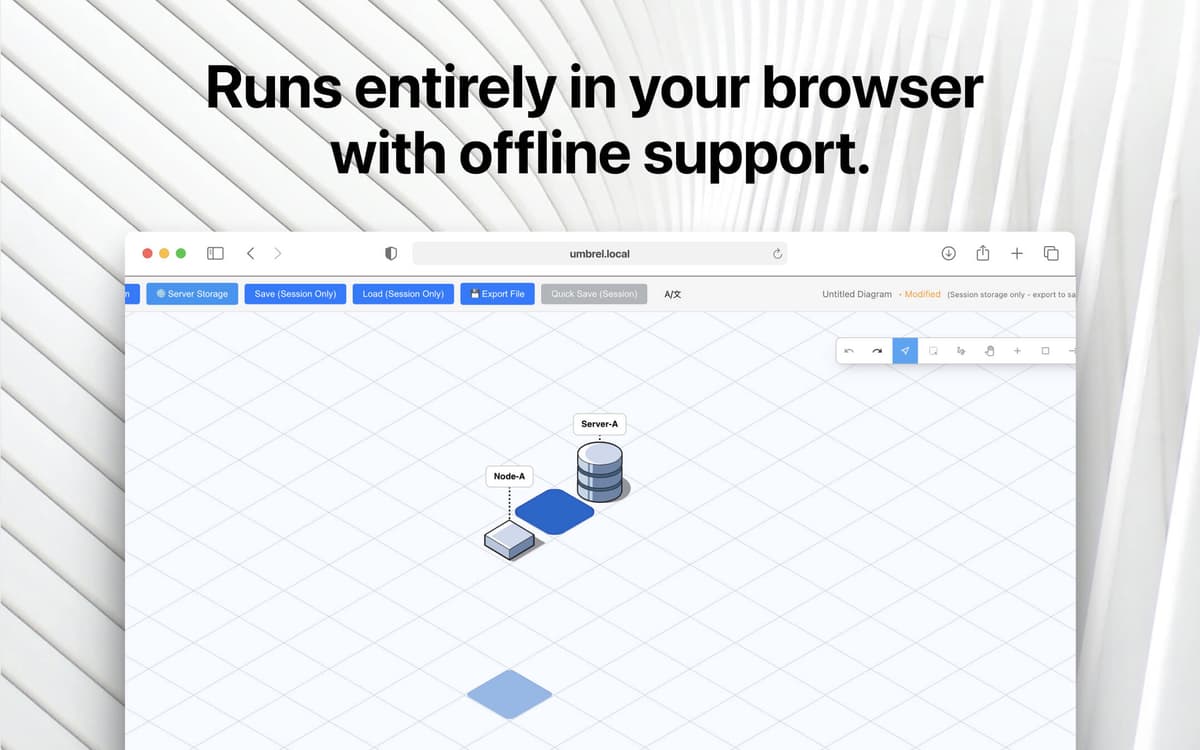
Task: Export the diagram using Export File
Action: pyautogui.click(x=497, y=293)
